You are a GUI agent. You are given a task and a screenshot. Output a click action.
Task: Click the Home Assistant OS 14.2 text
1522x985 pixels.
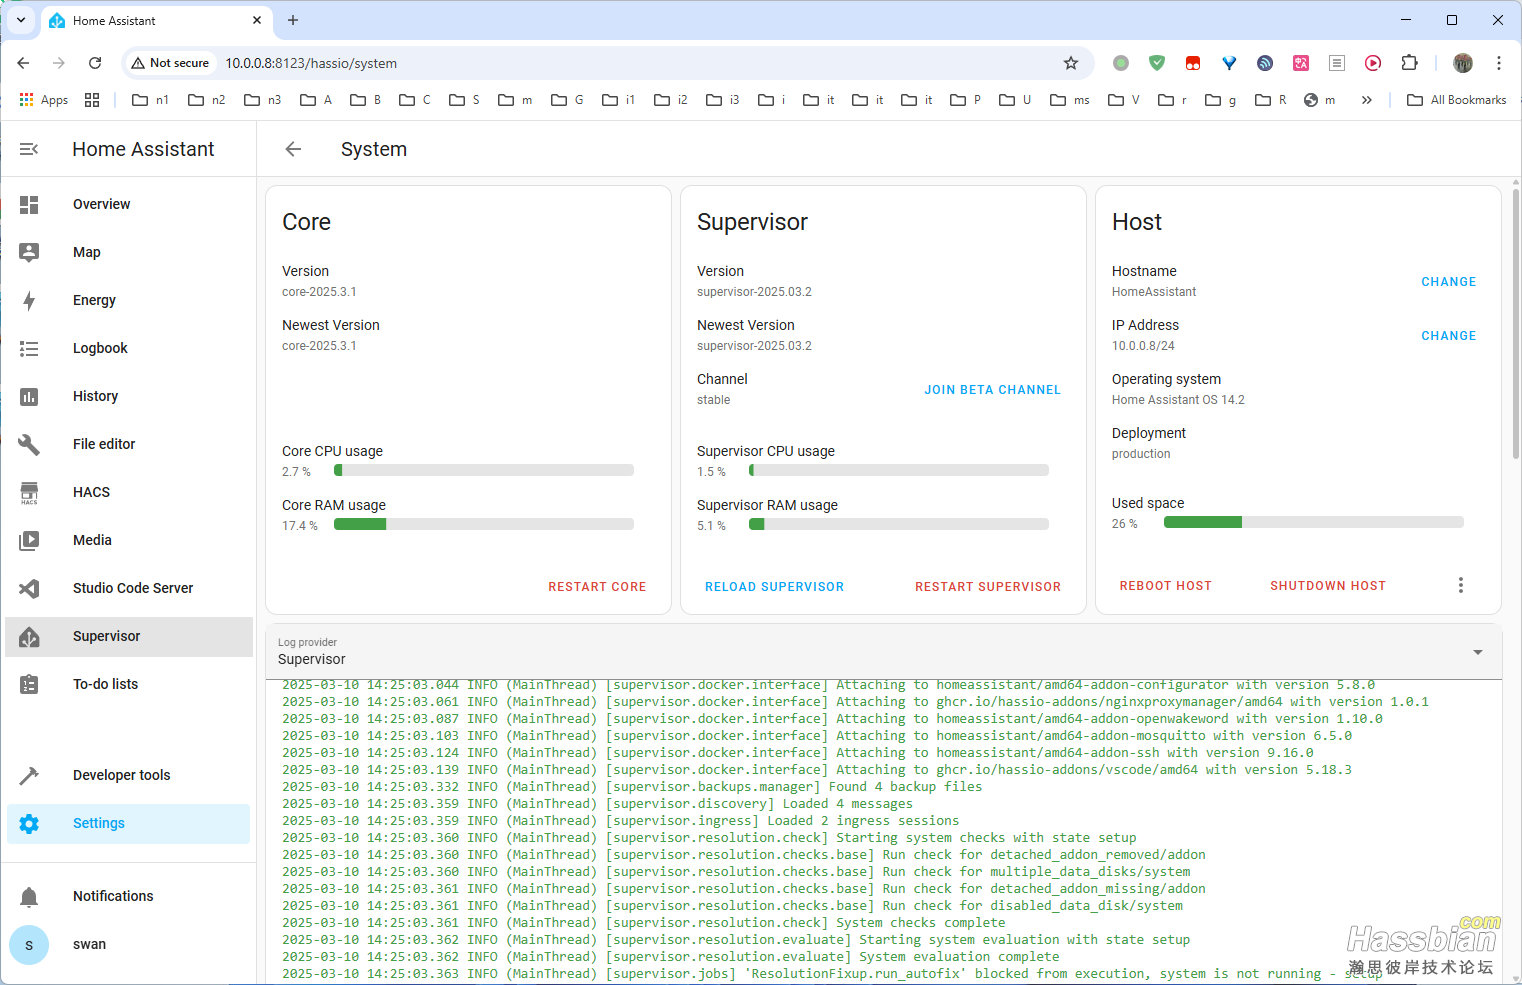click(1178, 400)
